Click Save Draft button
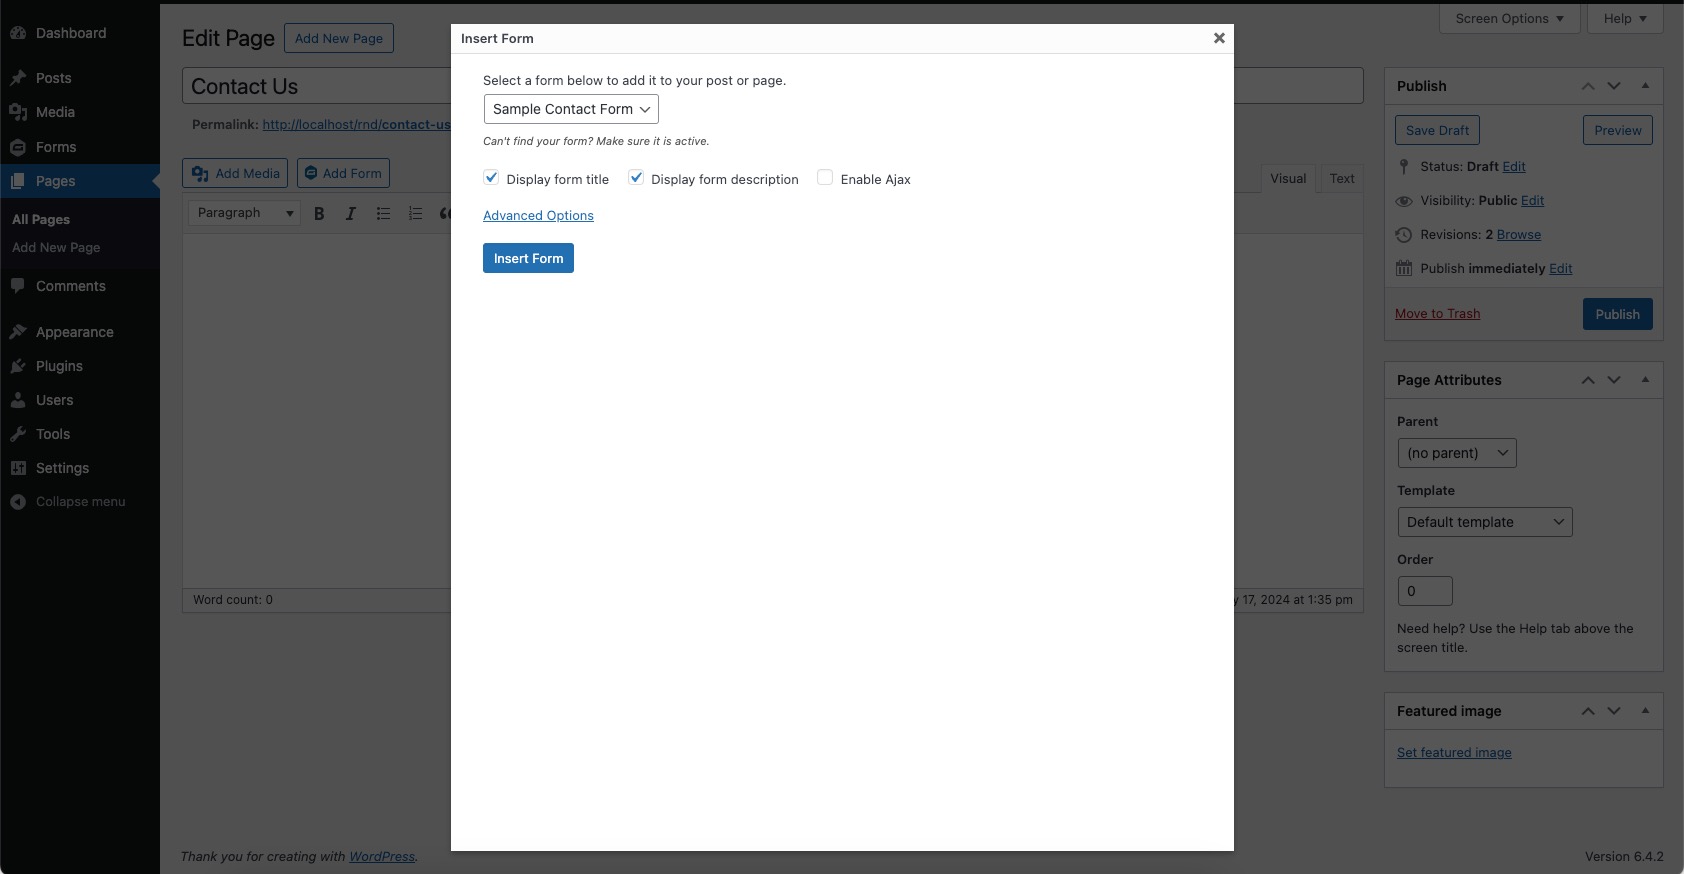Image resolution: width=1684 pixels, height=874 pixels. [1437, 130]
